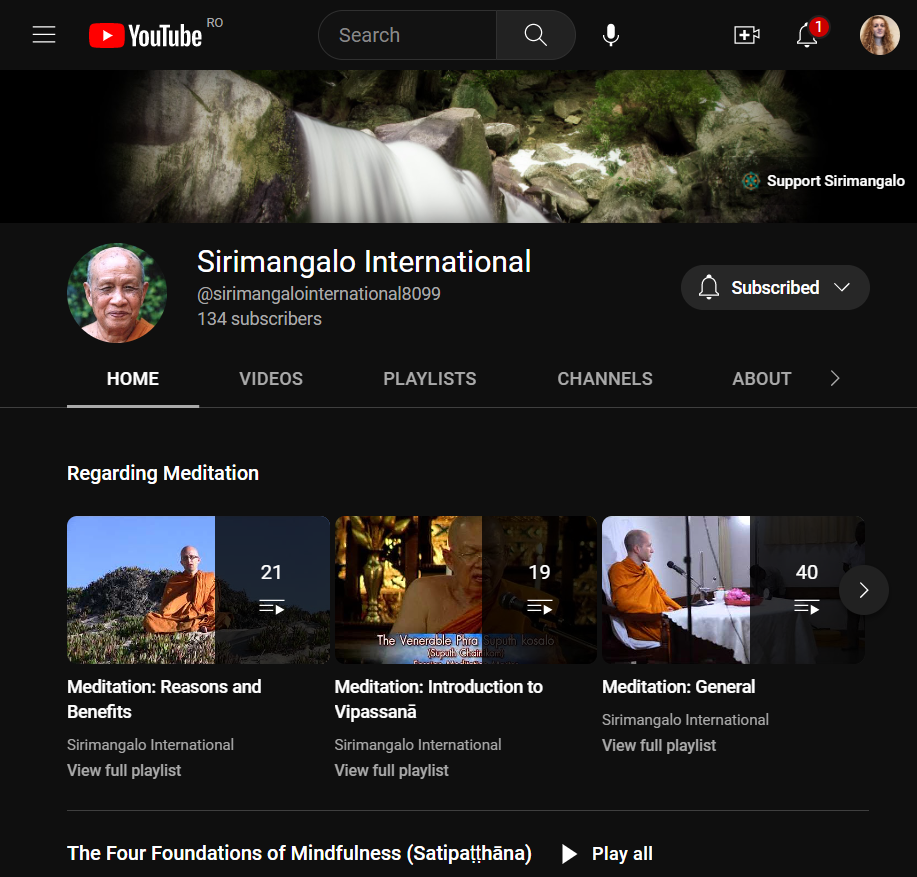Open the Reasons and Benefits playlist thumbnail

tap(198, 589)
